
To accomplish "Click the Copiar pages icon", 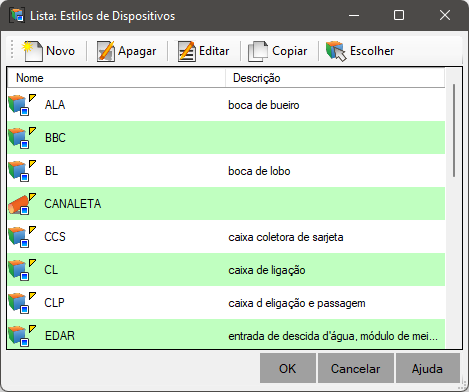I will [258, 51].
